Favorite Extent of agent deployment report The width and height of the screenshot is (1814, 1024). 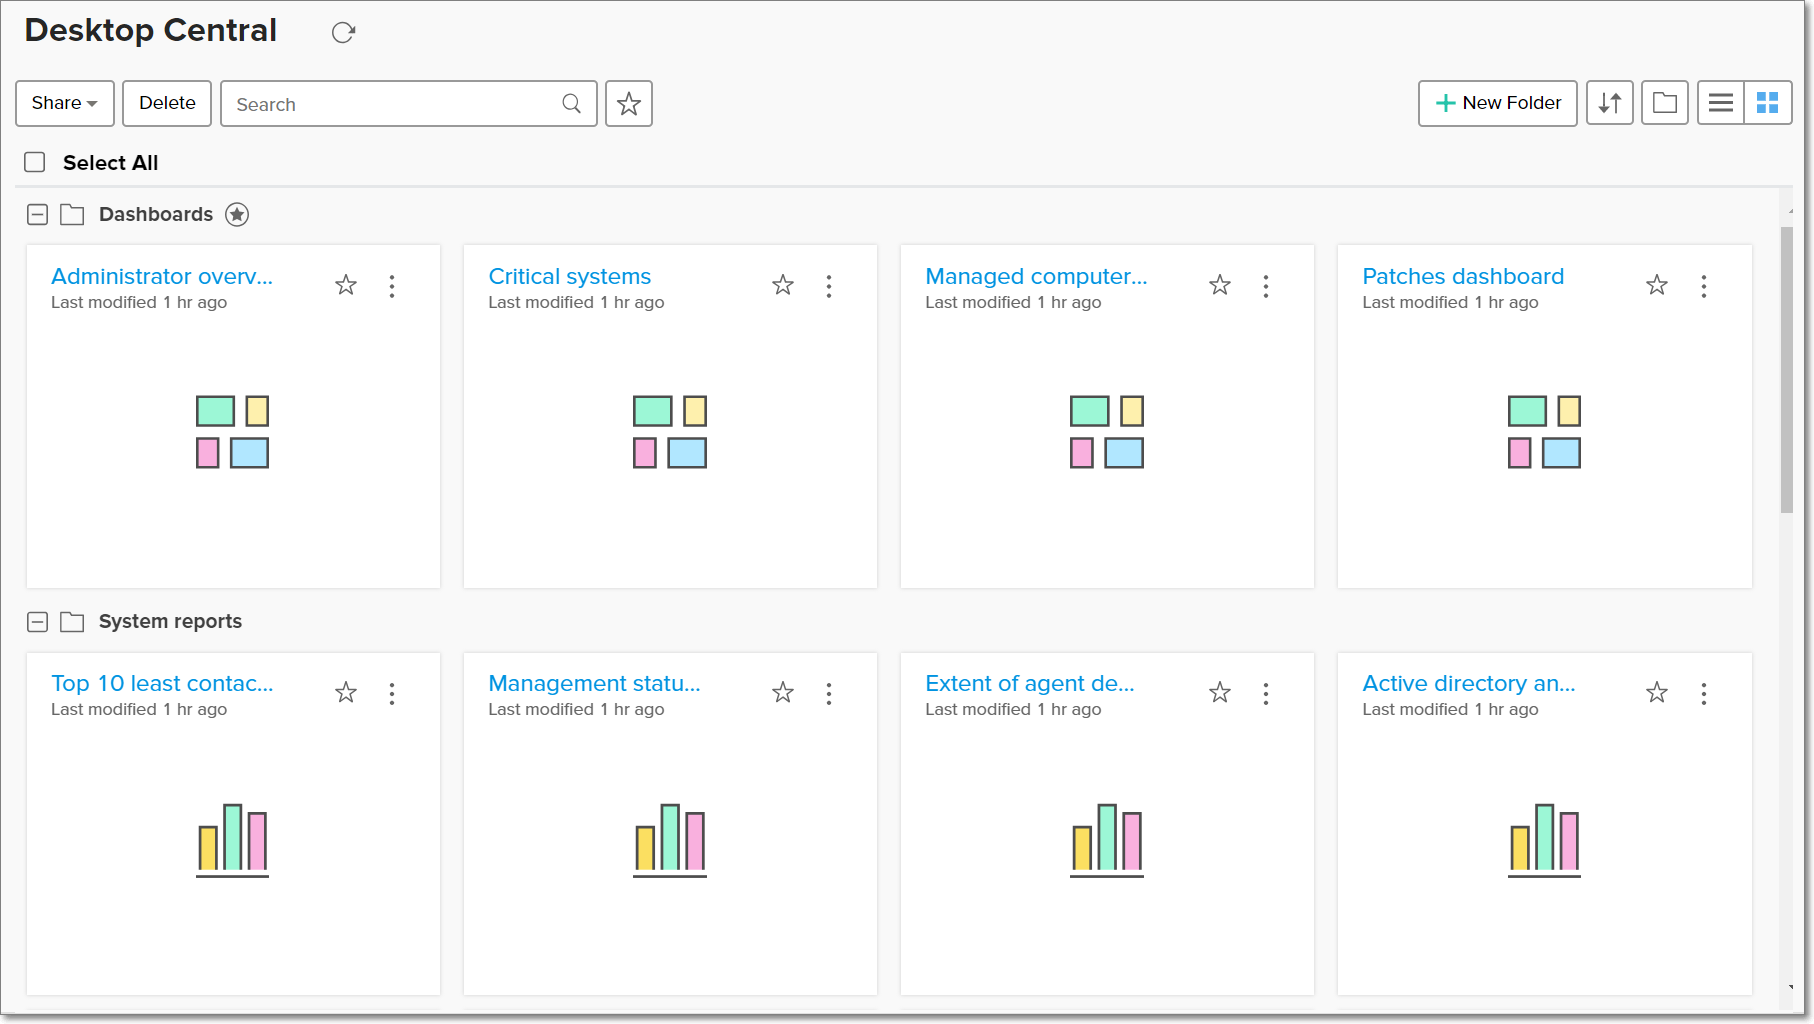pyautogui.click(x=1220, y=693)
